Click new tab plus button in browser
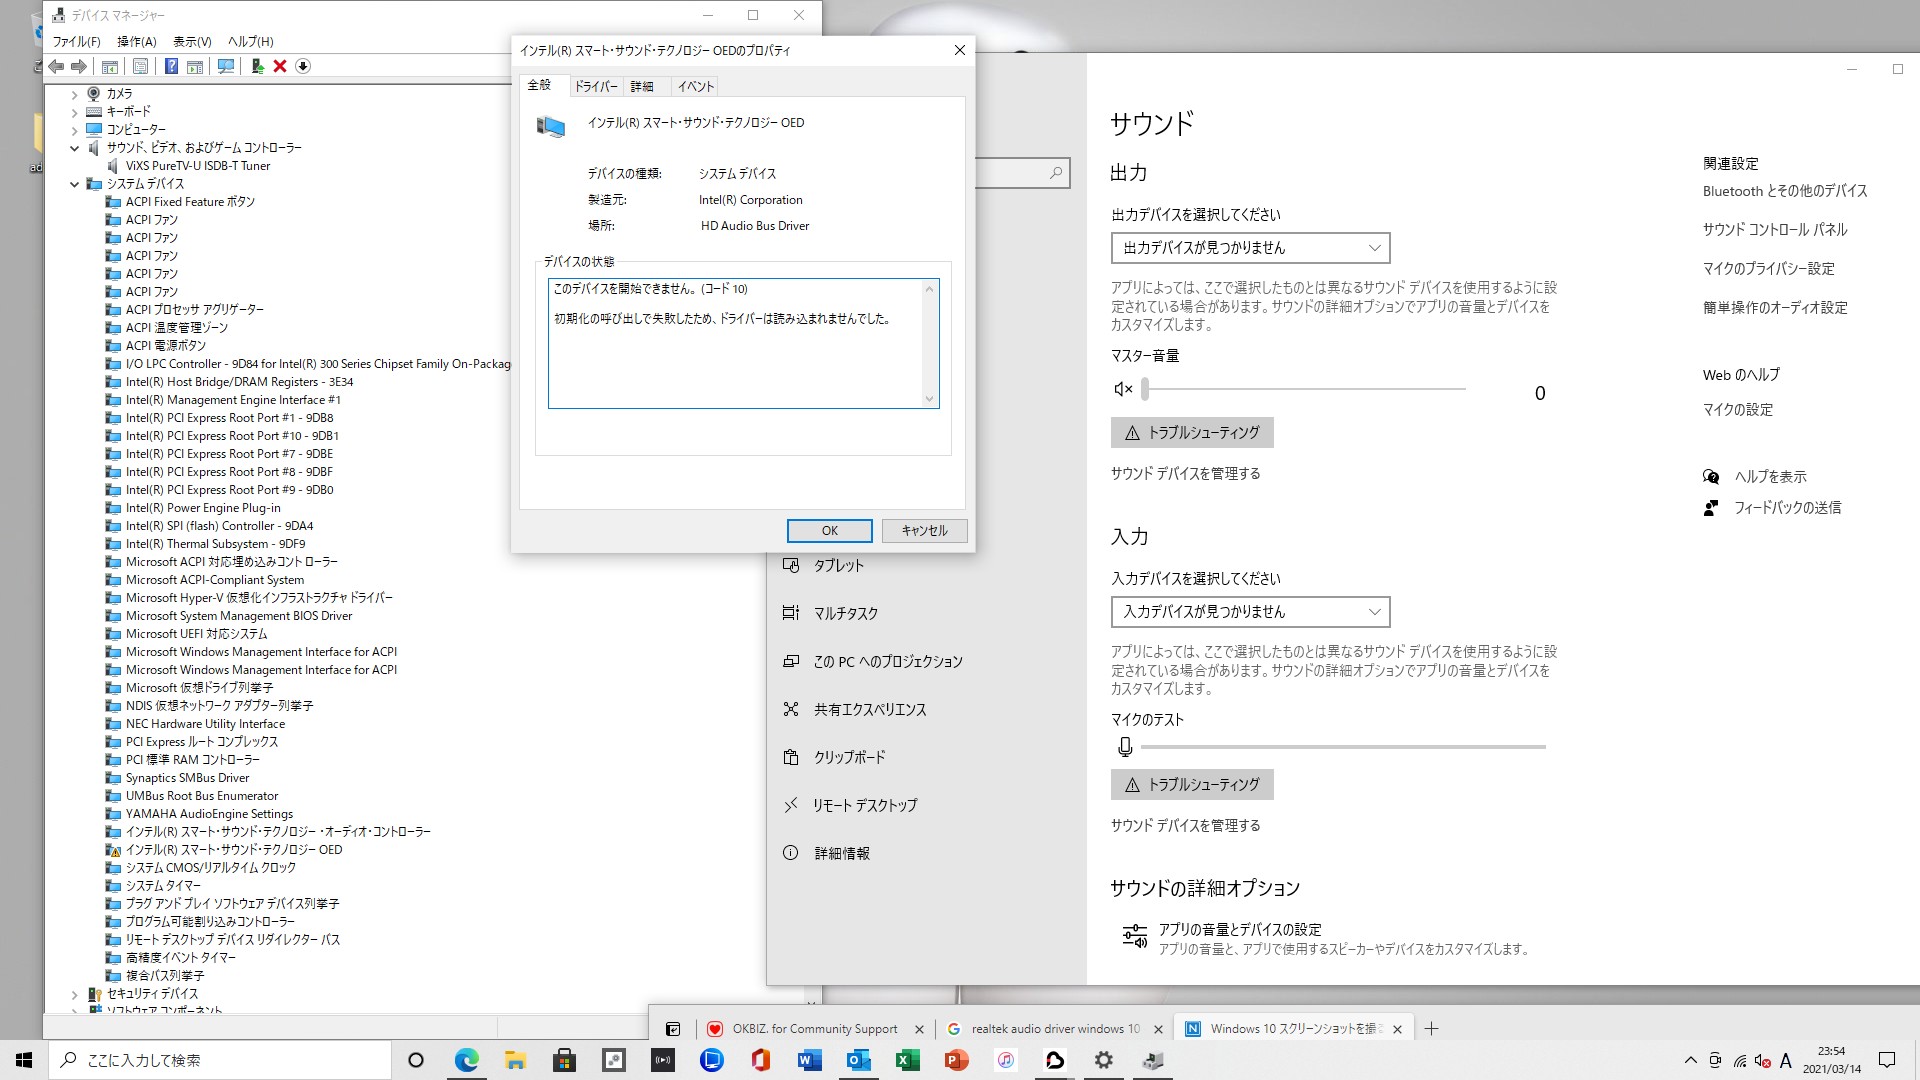Screen dimensions: 1920x1080 point(1431,1029)
